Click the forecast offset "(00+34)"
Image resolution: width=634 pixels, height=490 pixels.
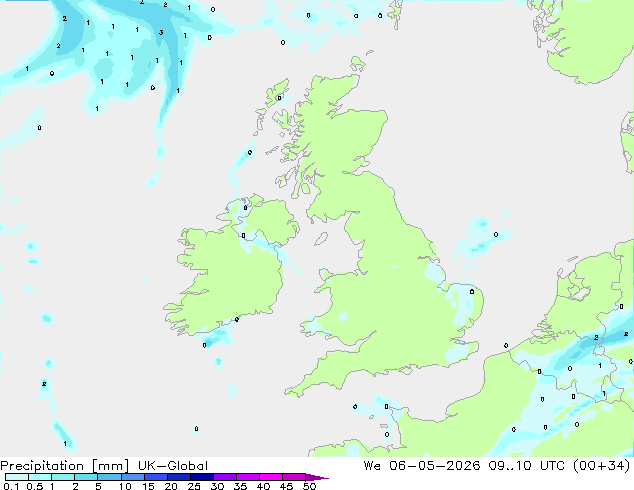pos(602,465)
